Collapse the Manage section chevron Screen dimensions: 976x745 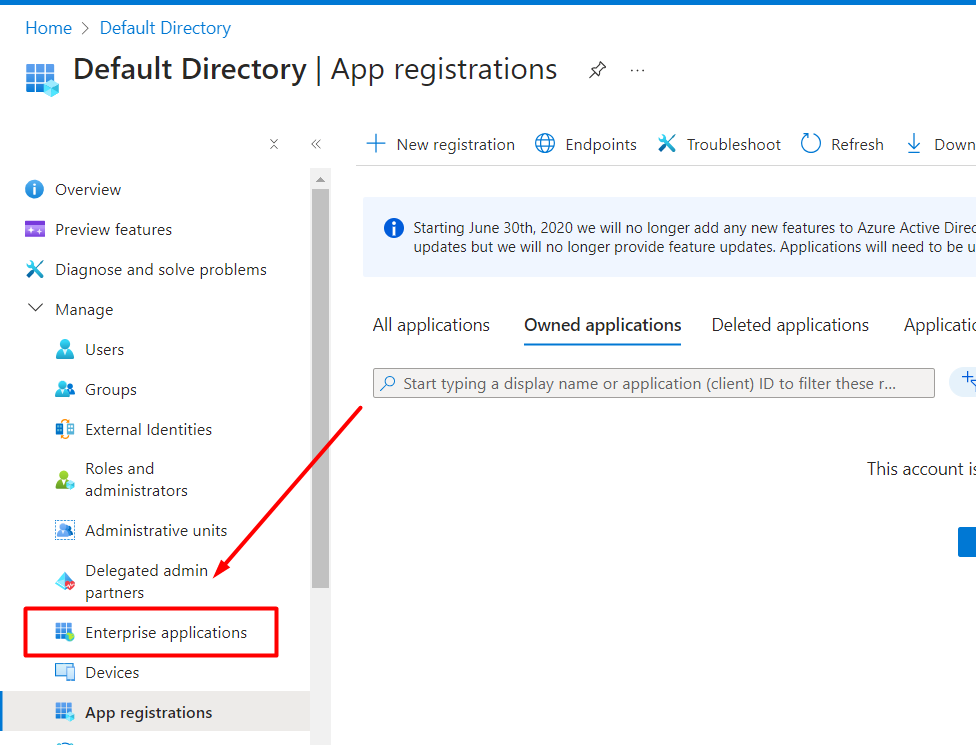(35, 308)
